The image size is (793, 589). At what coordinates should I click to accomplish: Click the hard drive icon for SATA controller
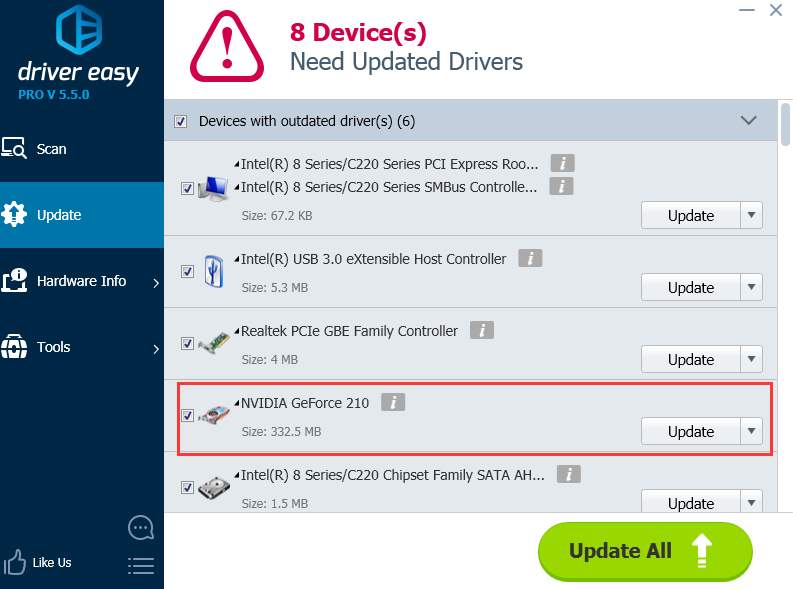[213, 487]
